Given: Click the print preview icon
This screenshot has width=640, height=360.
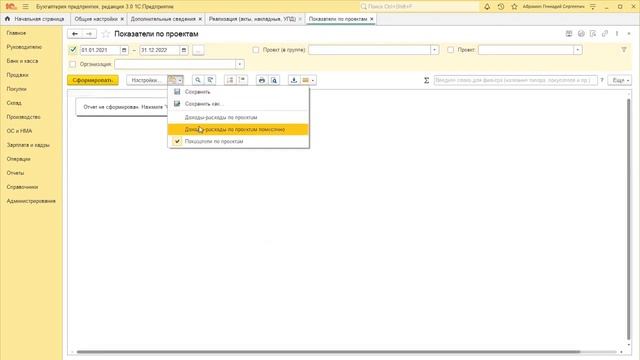Looking at the screenshot, I should coord(274,80).
